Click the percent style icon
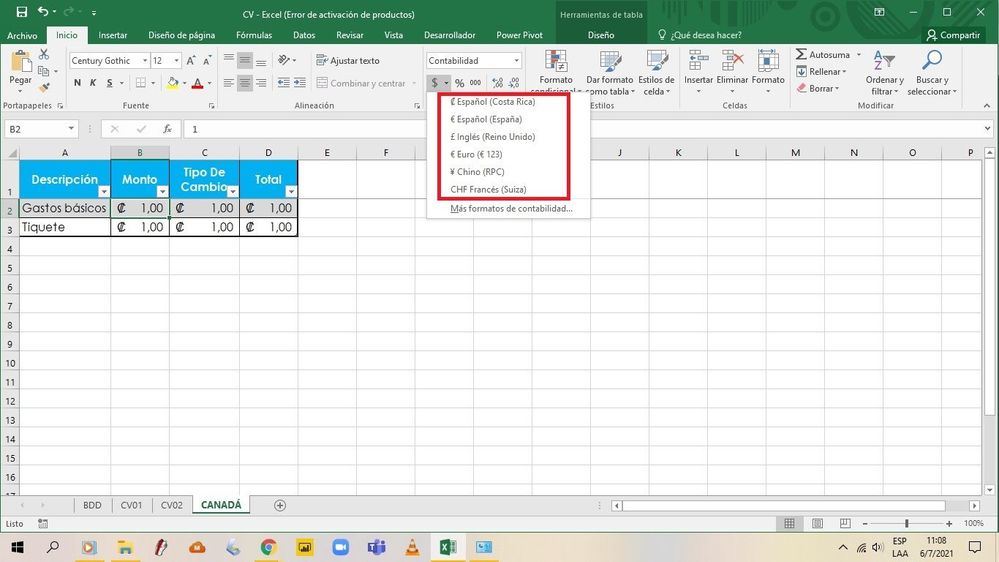Screen dimensions: 999x562 [459, 83]
